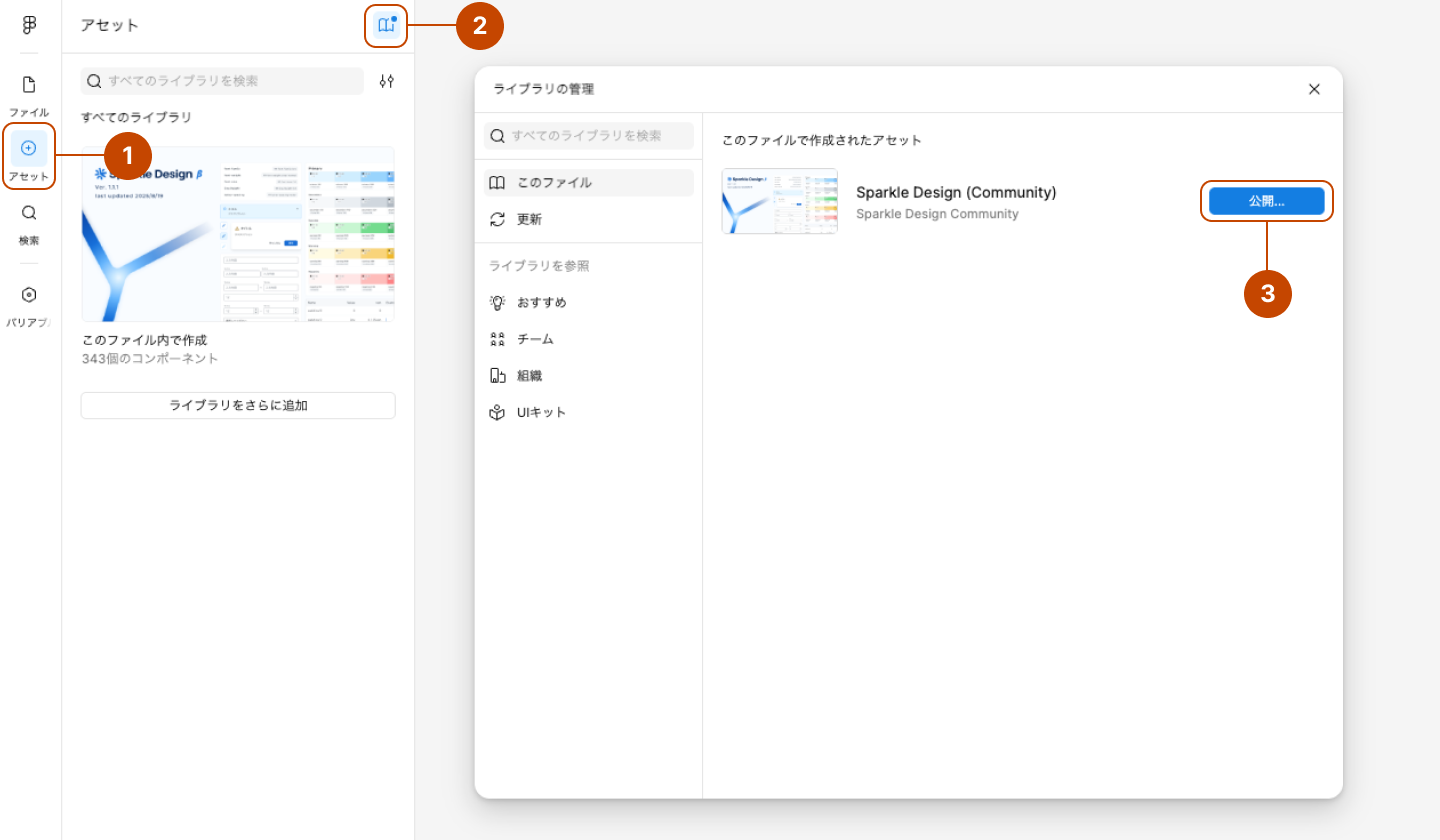Click the ライブラリを参照 section label
Image resolution: width=1440 pixels, height=840 pixels.
click(x=539, y=265)
